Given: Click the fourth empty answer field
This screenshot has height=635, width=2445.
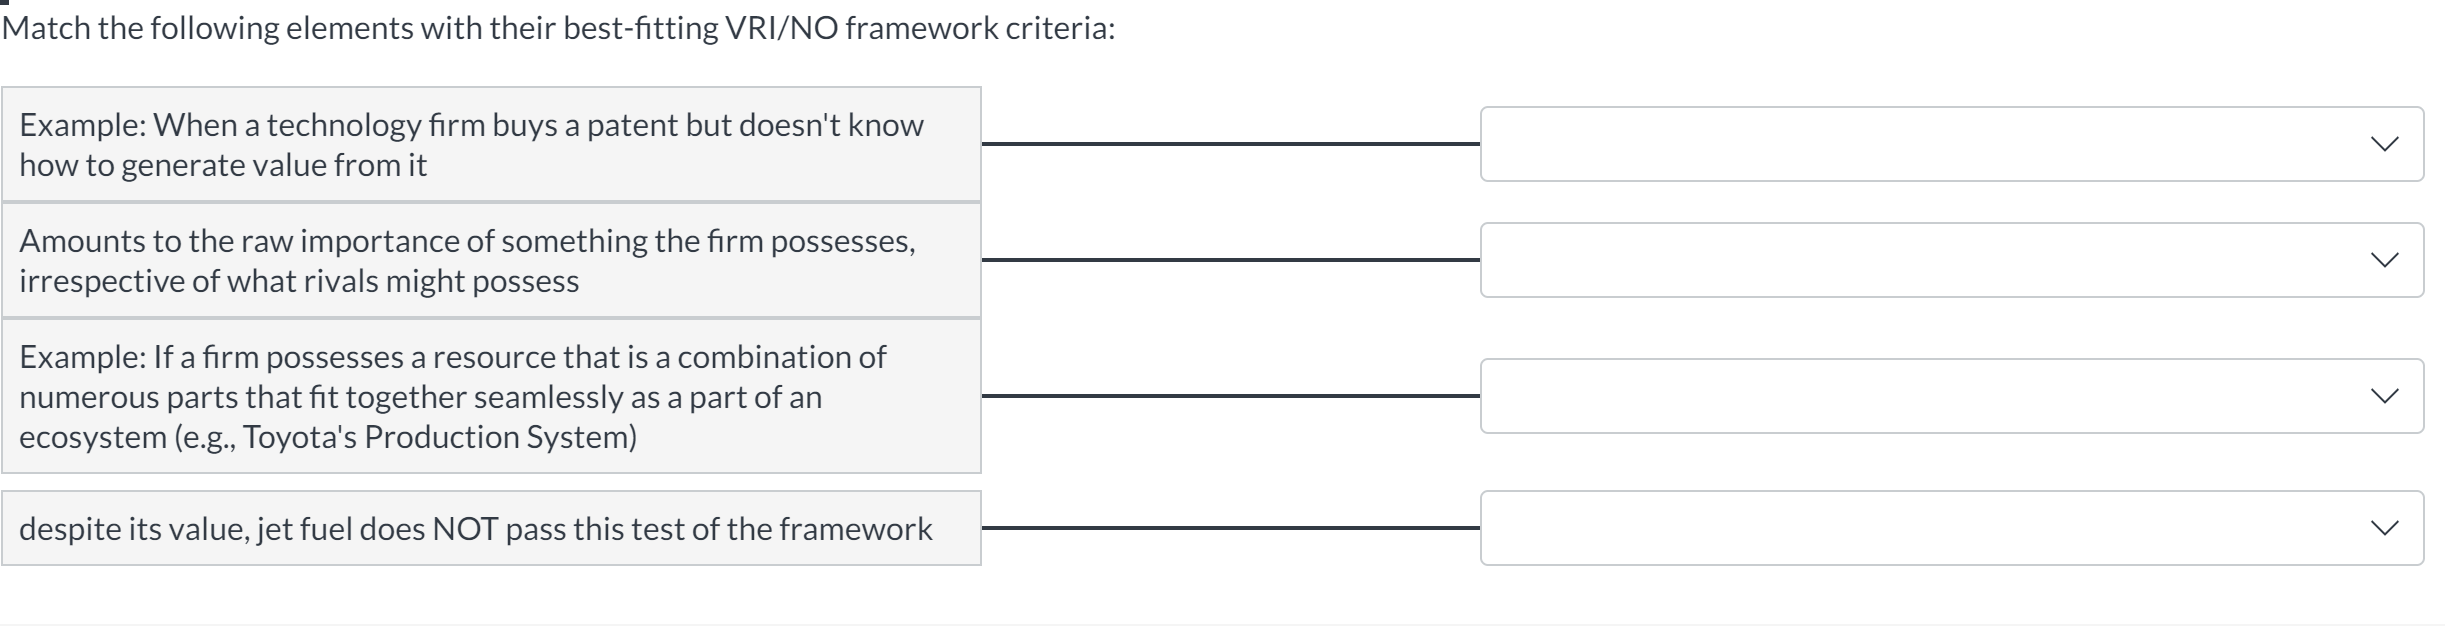Looking at the screenshot, I should pos(1950,528).
